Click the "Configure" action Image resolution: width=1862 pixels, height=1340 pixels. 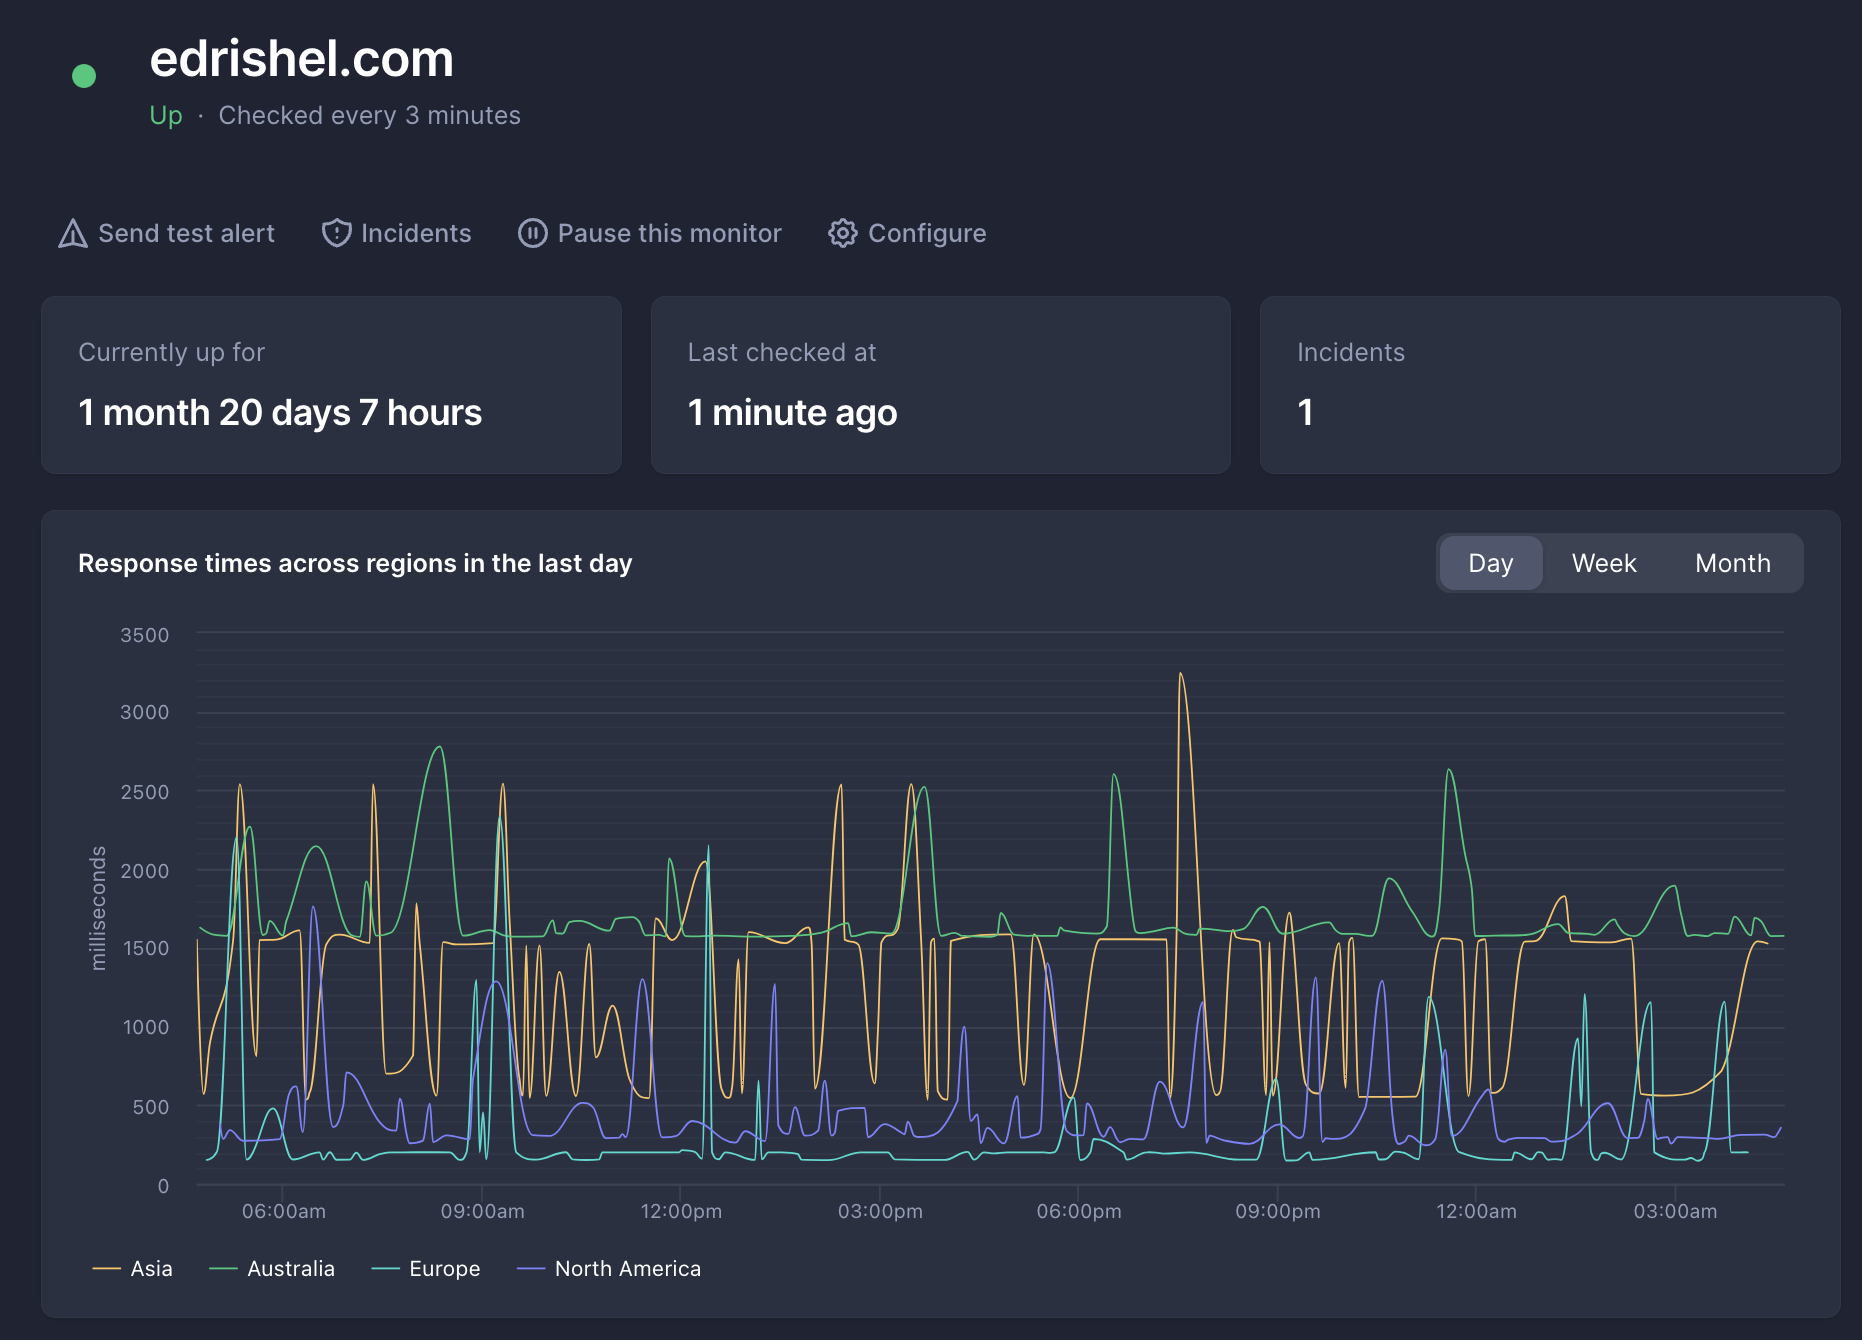coord(927,233)
